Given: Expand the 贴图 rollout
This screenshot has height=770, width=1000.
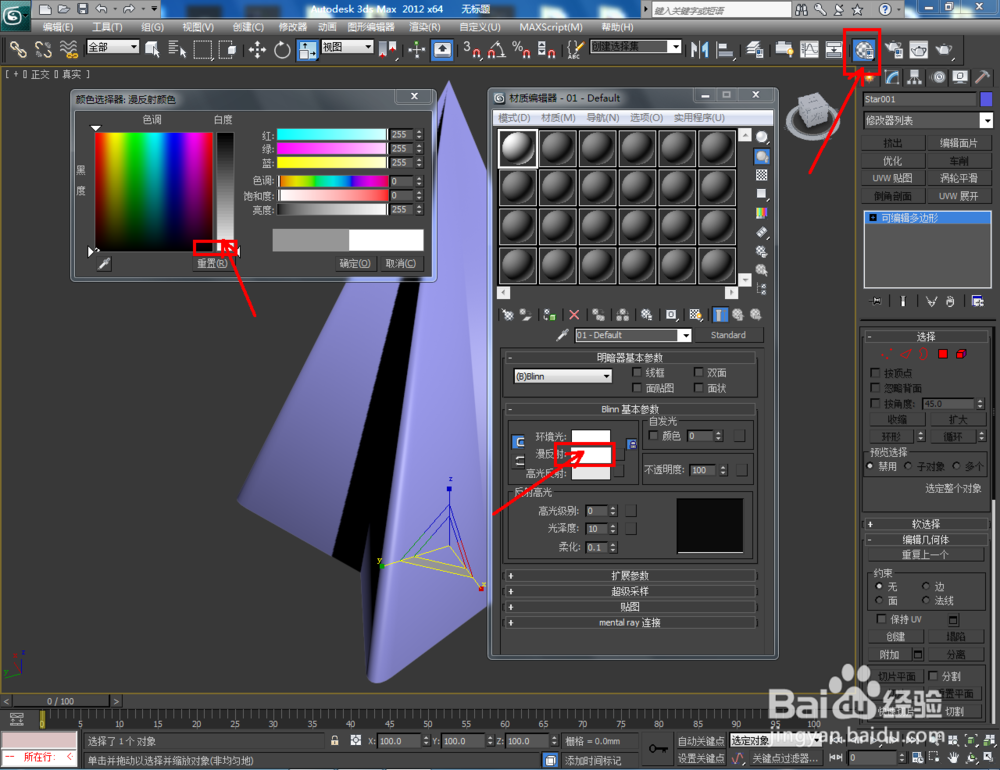Looking at the screenshot, I should [x=629, y=607].
